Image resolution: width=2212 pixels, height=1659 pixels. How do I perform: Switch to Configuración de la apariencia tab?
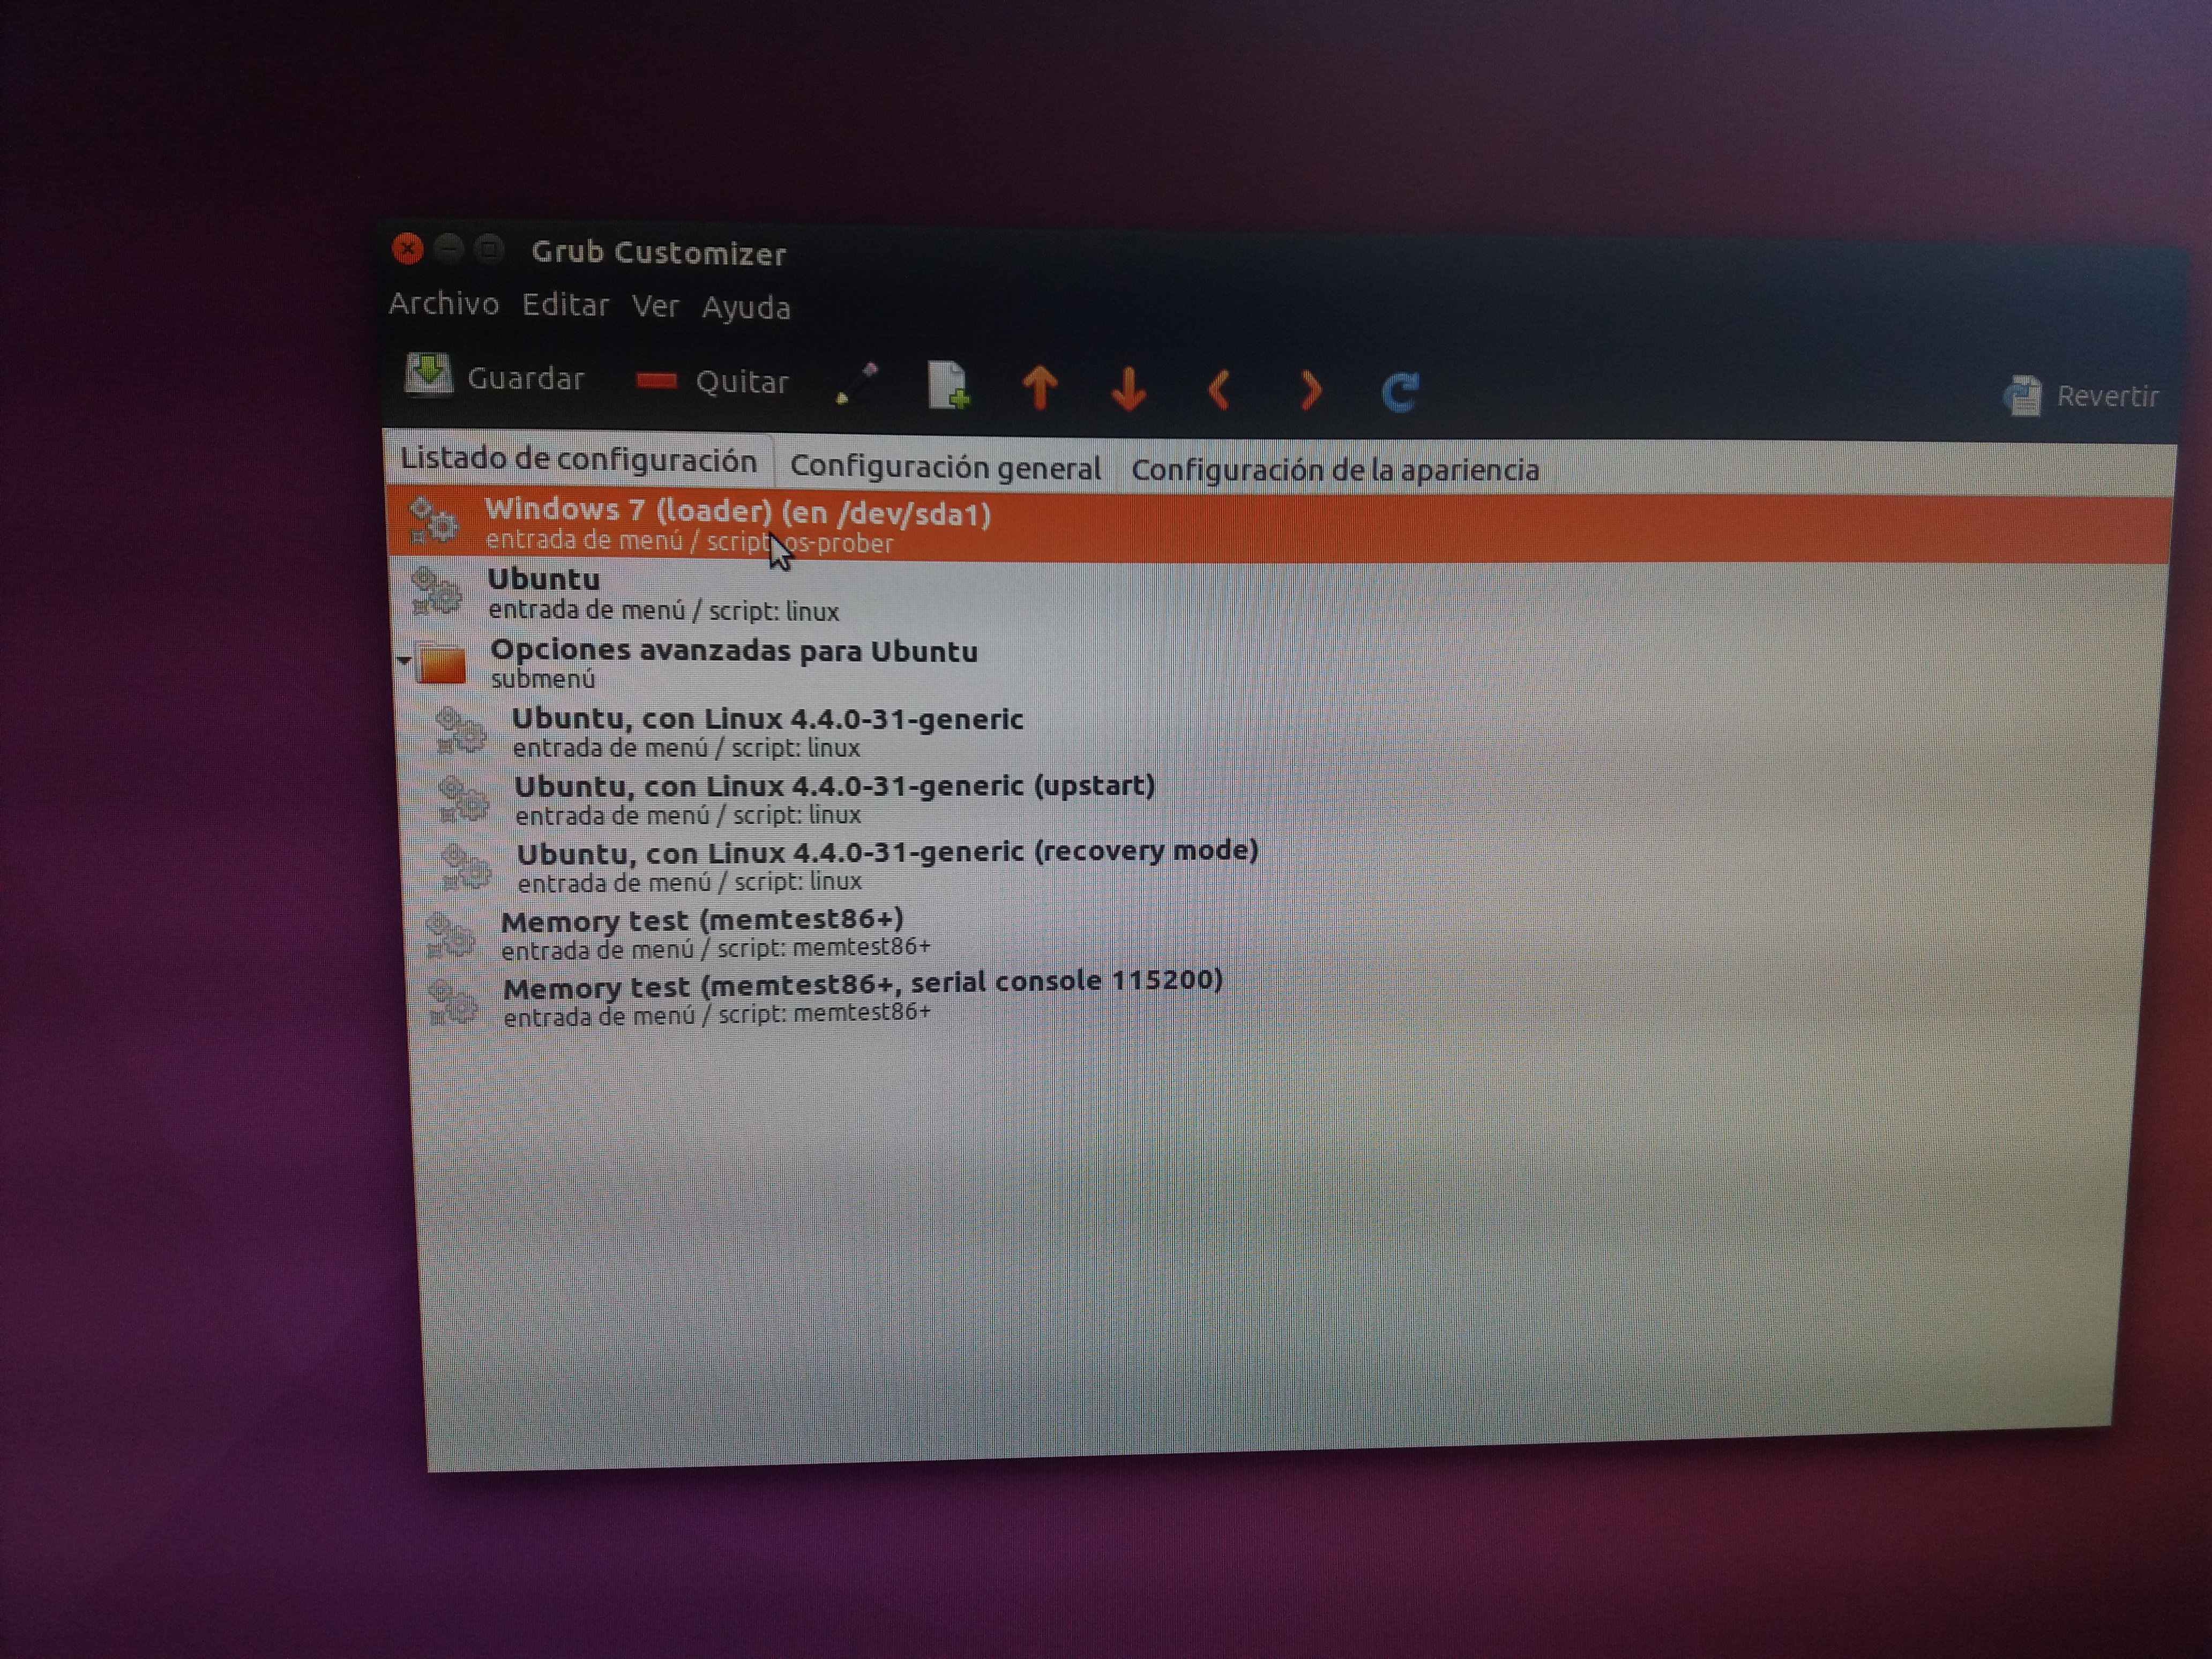coord(1335,470)
